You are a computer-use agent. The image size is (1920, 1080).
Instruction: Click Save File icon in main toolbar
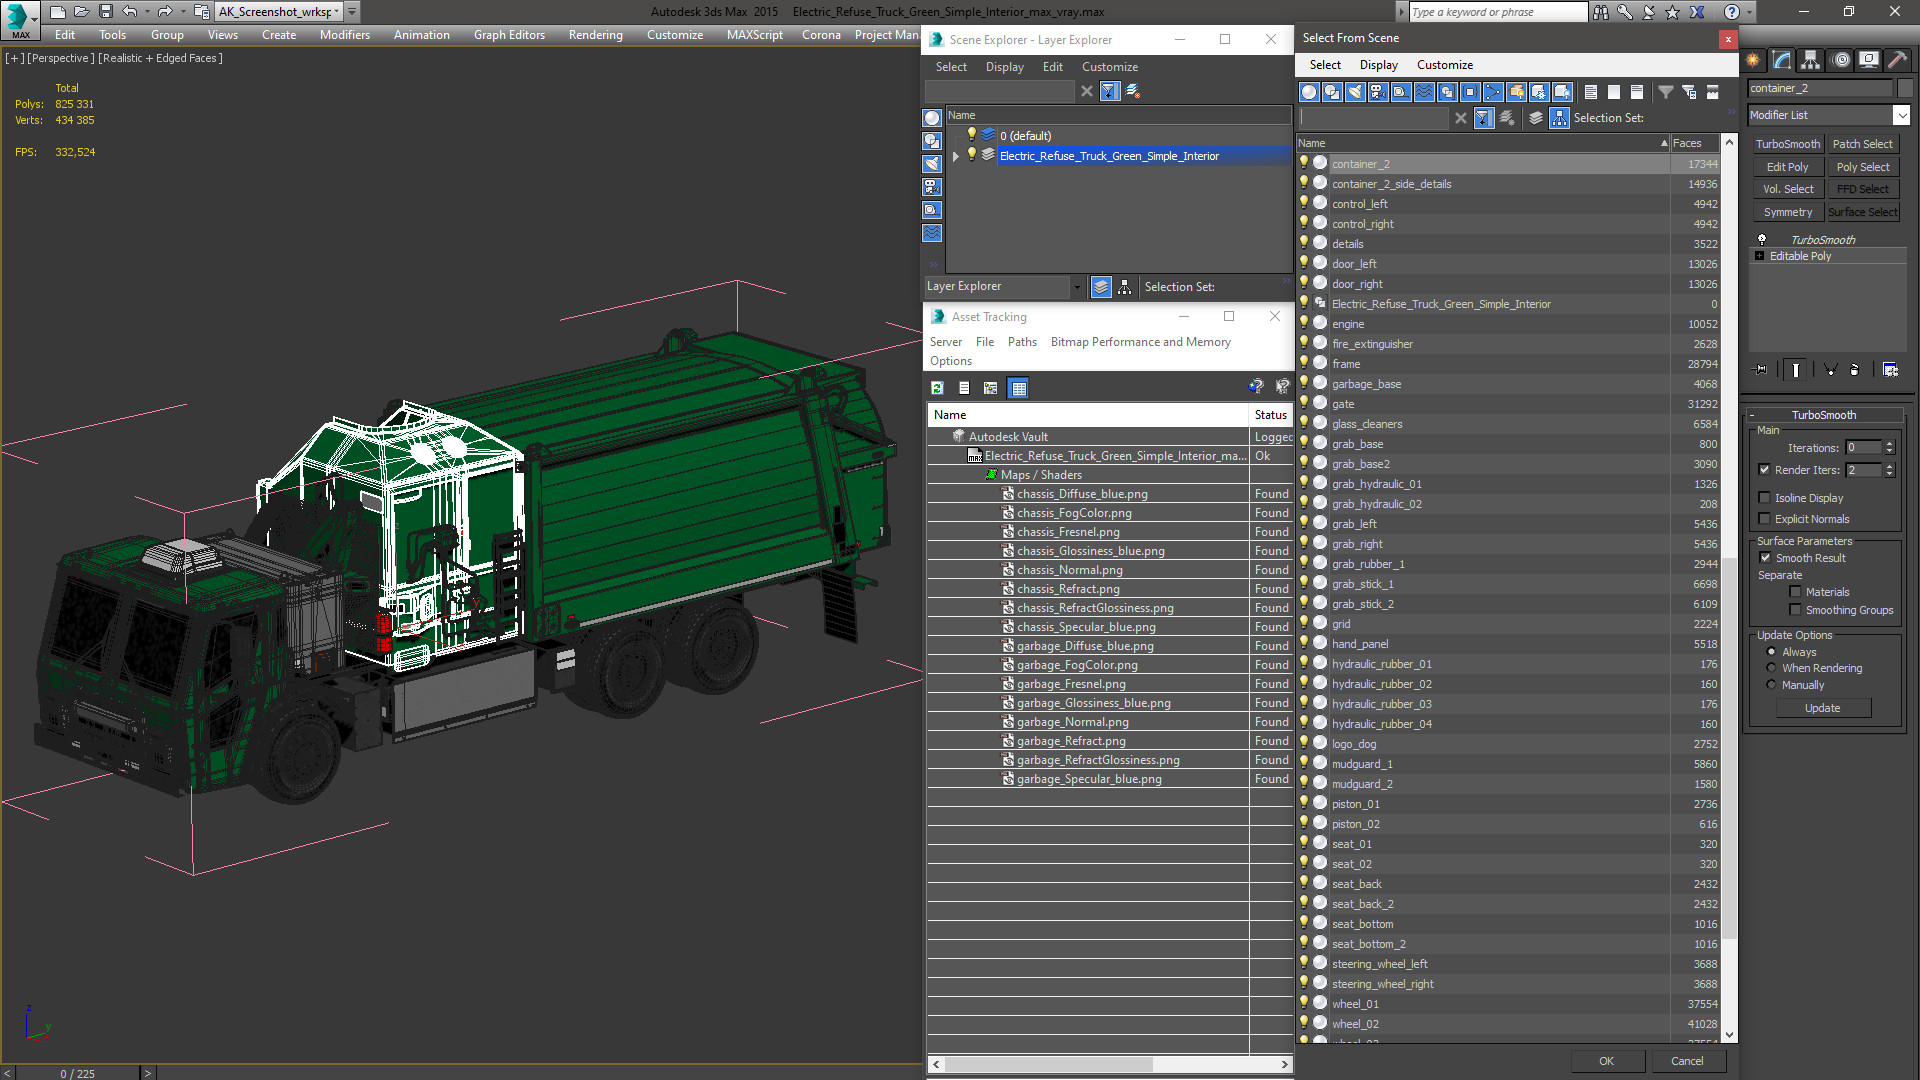pyautogui.click(x=105, y=12)
